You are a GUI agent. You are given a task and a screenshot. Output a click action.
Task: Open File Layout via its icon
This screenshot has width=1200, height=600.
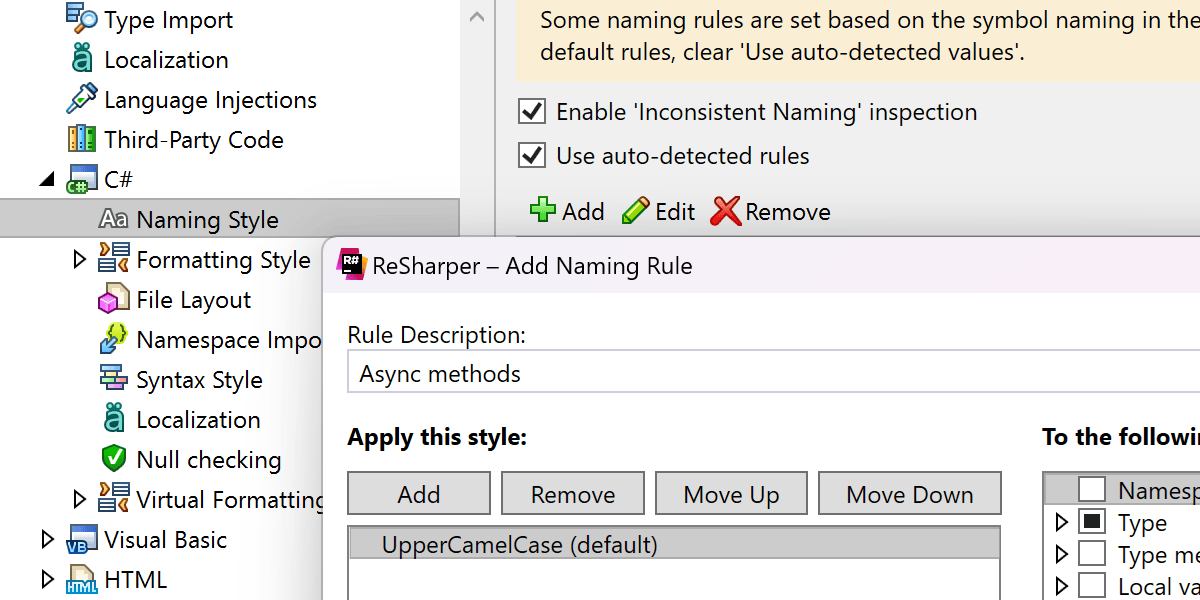coord(113,299)
